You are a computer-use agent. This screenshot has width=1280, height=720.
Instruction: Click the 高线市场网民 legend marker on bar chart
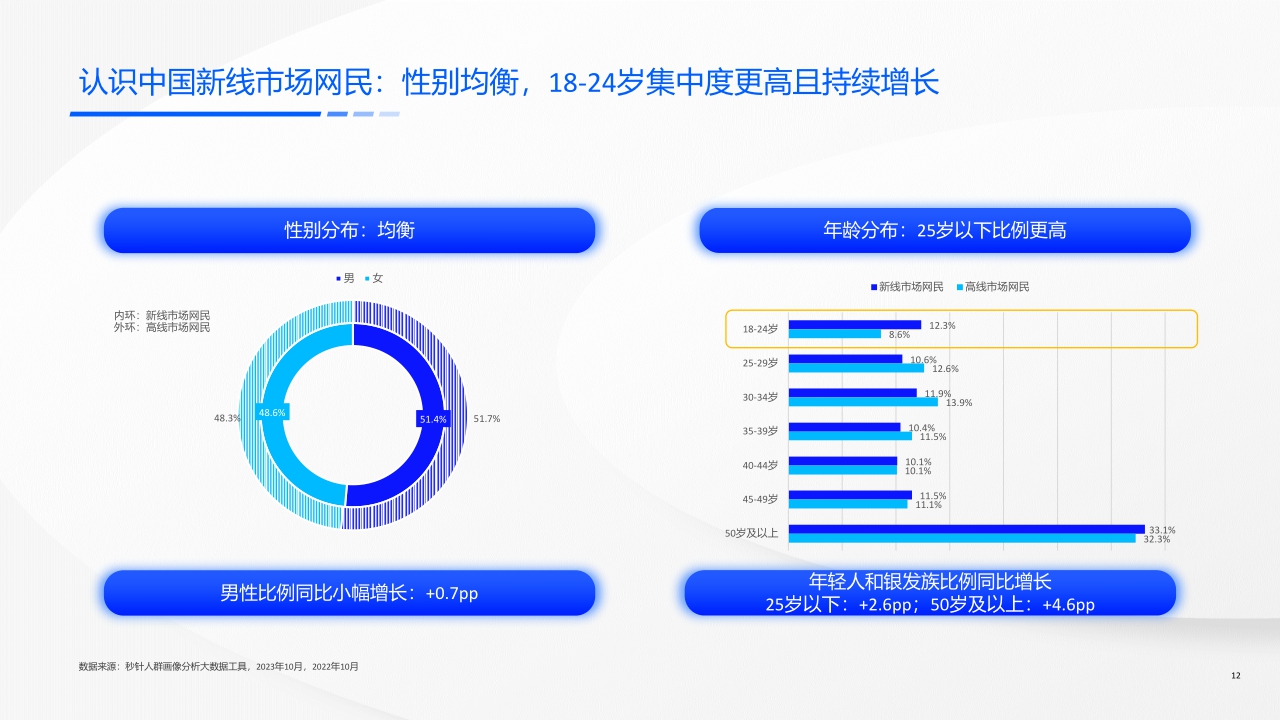pos(960,286)
